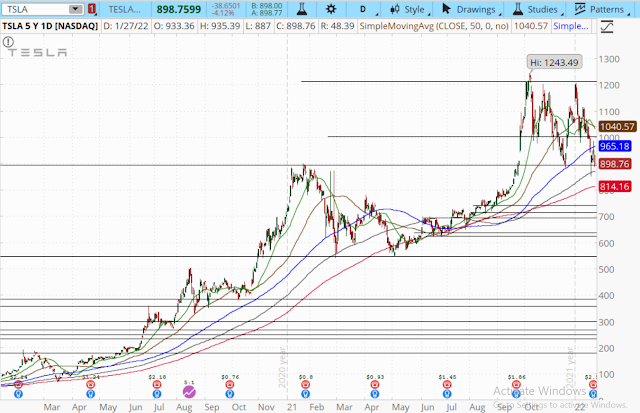Click blue lightbulb icon below $2.18 earnings

[x=157, y=394]
